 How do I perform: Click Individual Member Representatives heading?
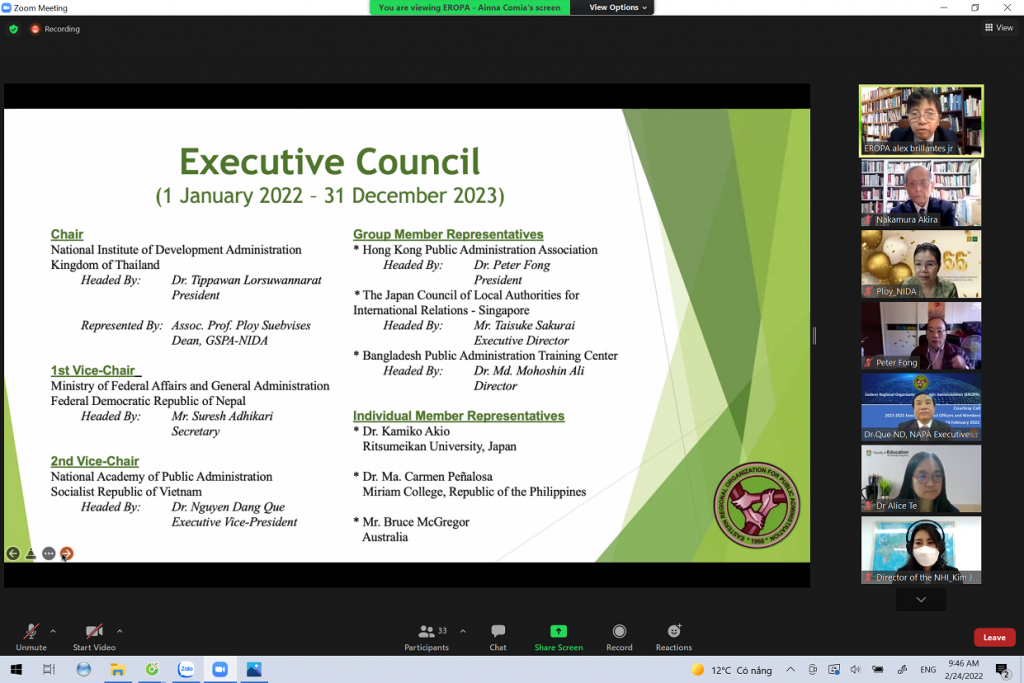tap(458, 416)
